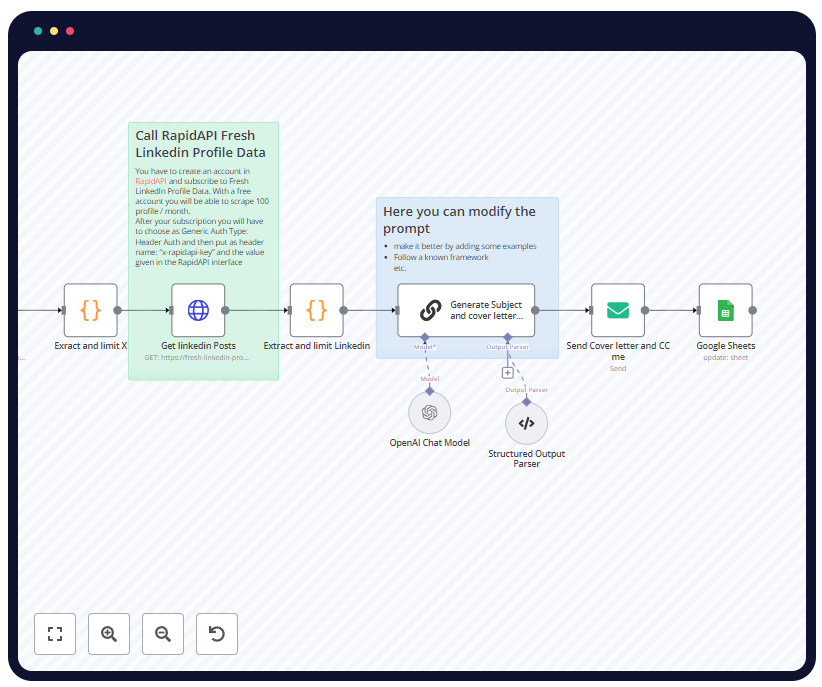Viewport: 822px width, 687px height.
Task: Reset the canvas view with the undo arrow
Action: coord(217,634)
